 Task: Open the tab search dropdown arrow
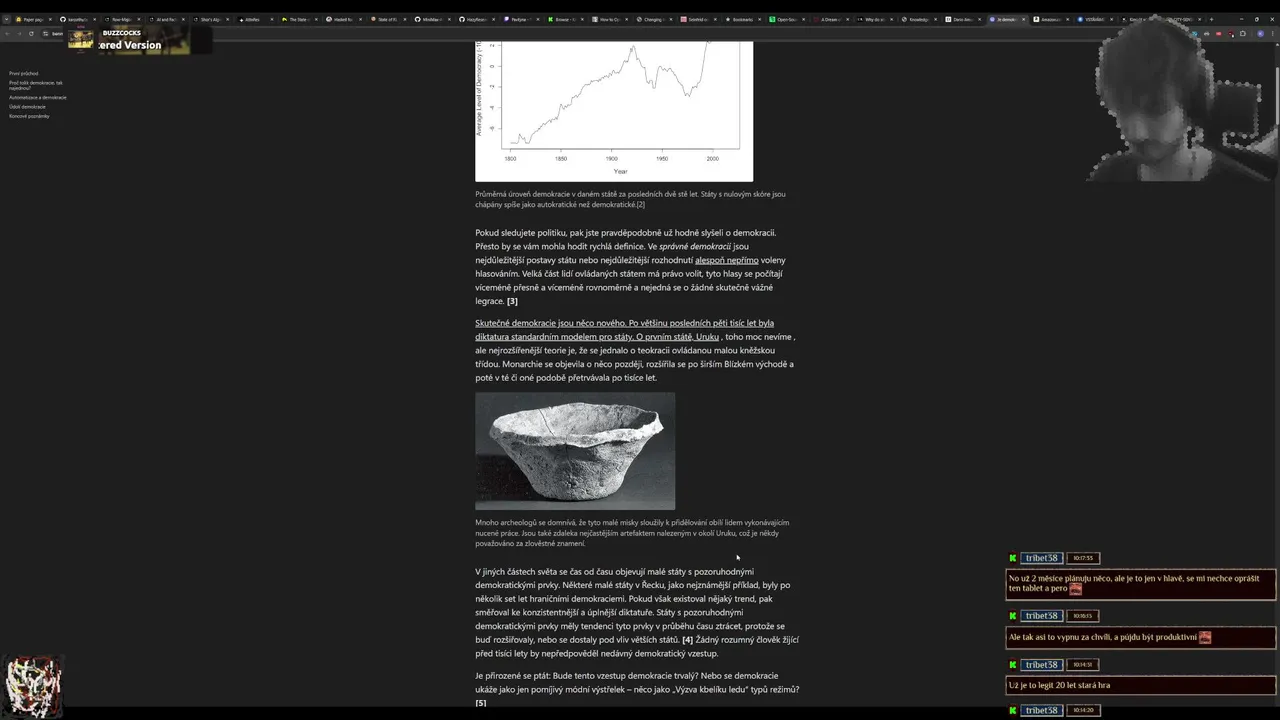pos(6,19)
